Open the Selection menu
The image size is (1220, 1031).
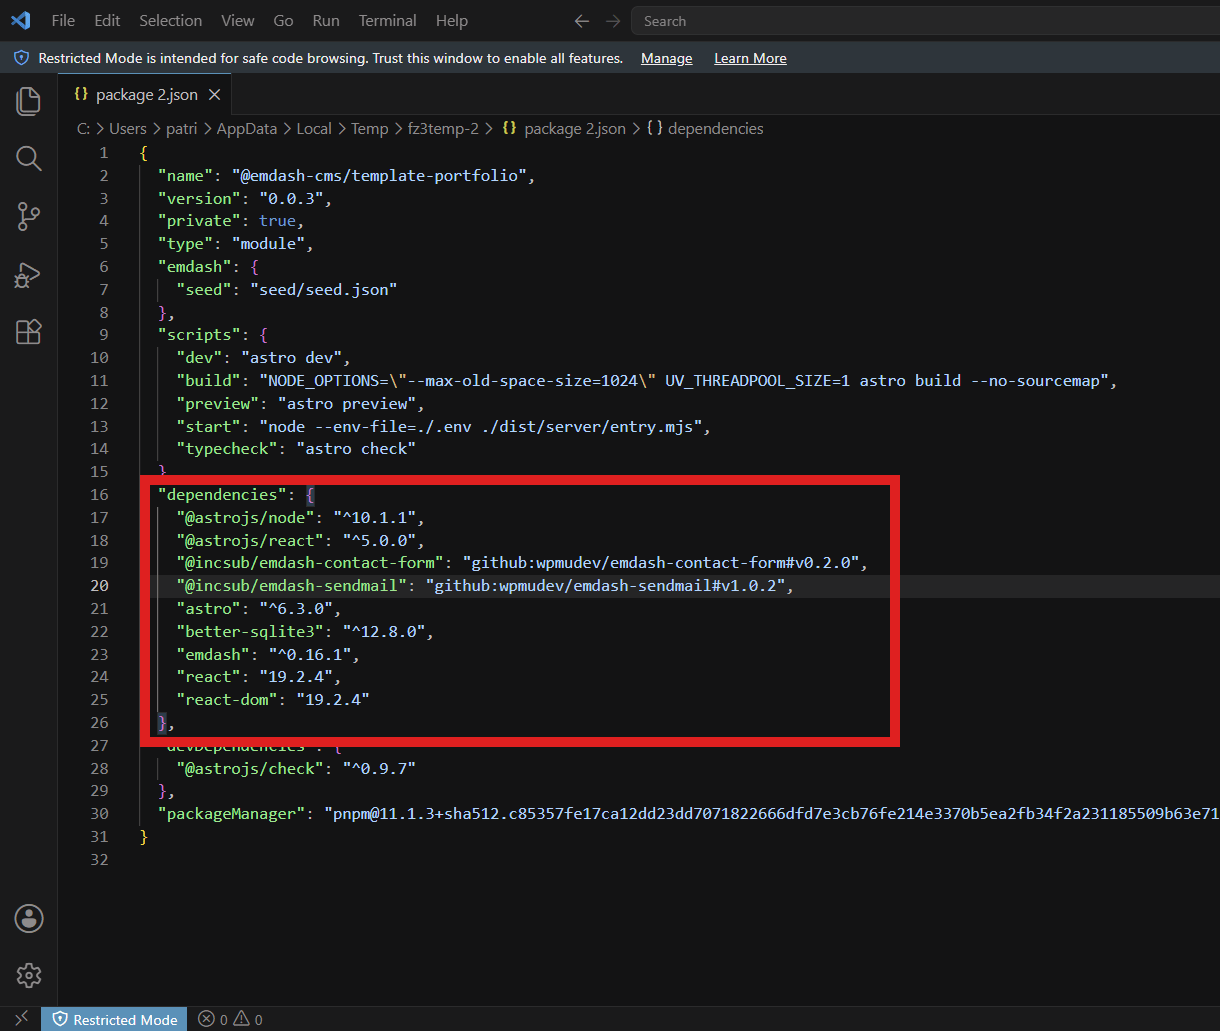[170, 21]
